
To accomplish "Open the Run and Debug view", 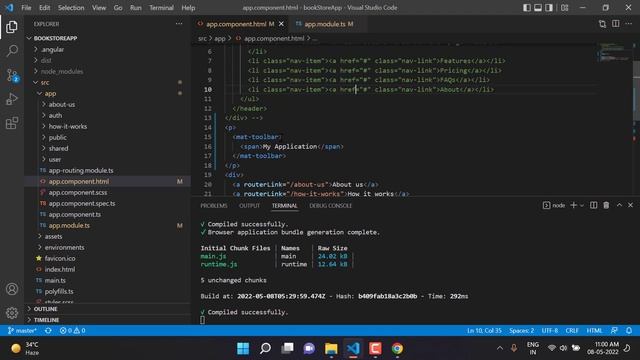I will pos(12,99).
